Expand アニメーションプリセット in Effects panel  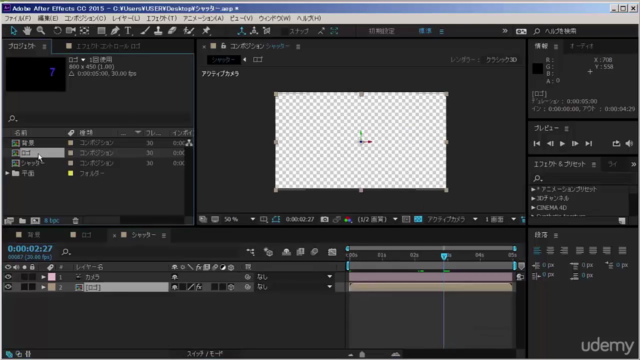[x=533, y=189]
